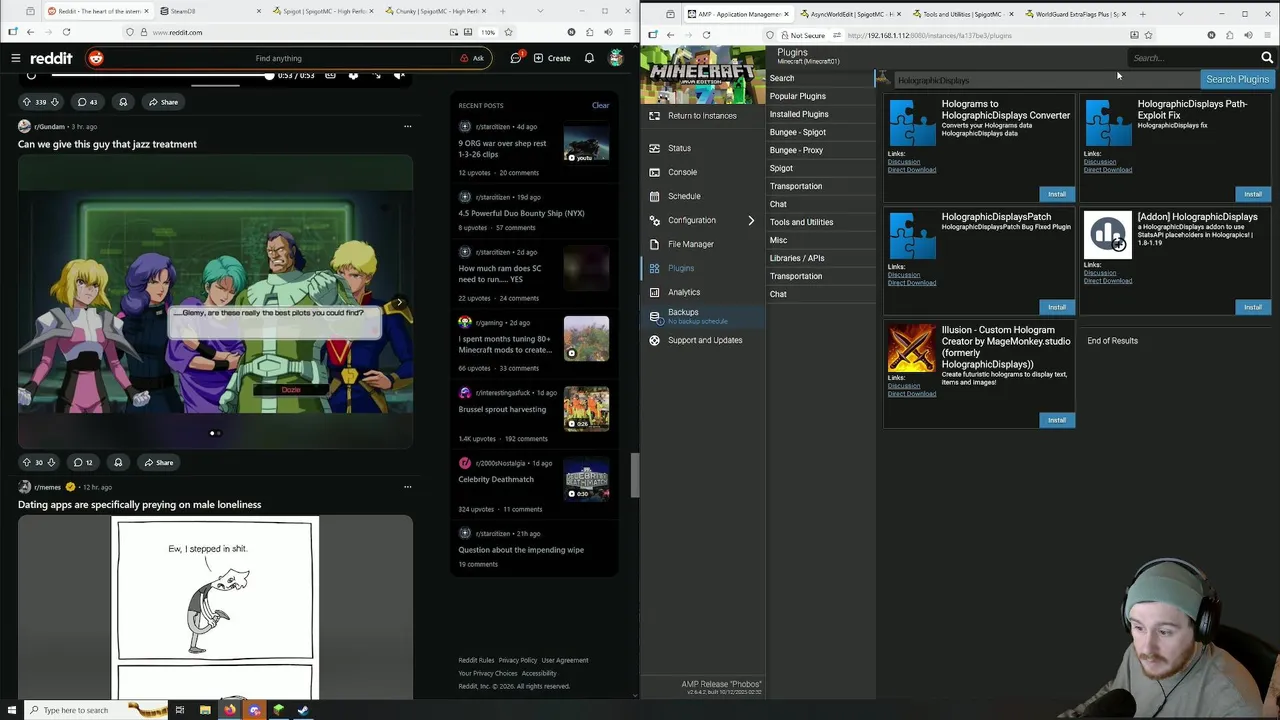This screenshot has width=1280, height=720.
Task: Install Holograms to HolographicDisplays Converter
Action: point(1057,194)
